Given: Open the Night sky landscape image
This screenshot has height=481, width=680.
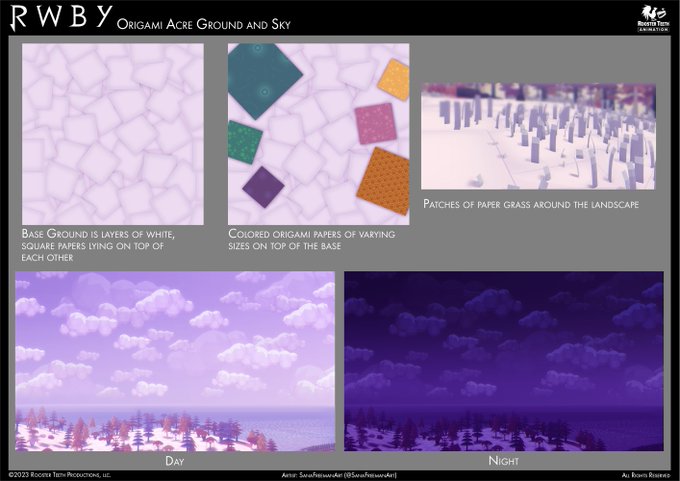Looking at the screenshot, I should click(x=503, y=361).
